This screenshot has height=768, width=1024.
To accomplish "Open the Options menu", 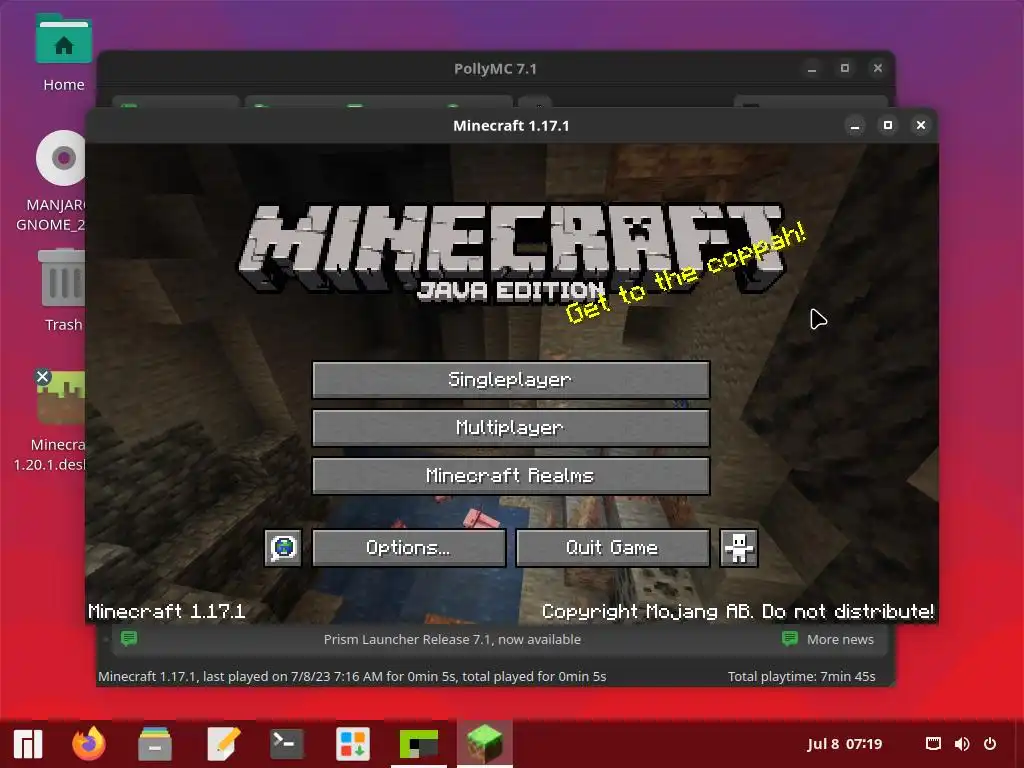I will point(409,547).
